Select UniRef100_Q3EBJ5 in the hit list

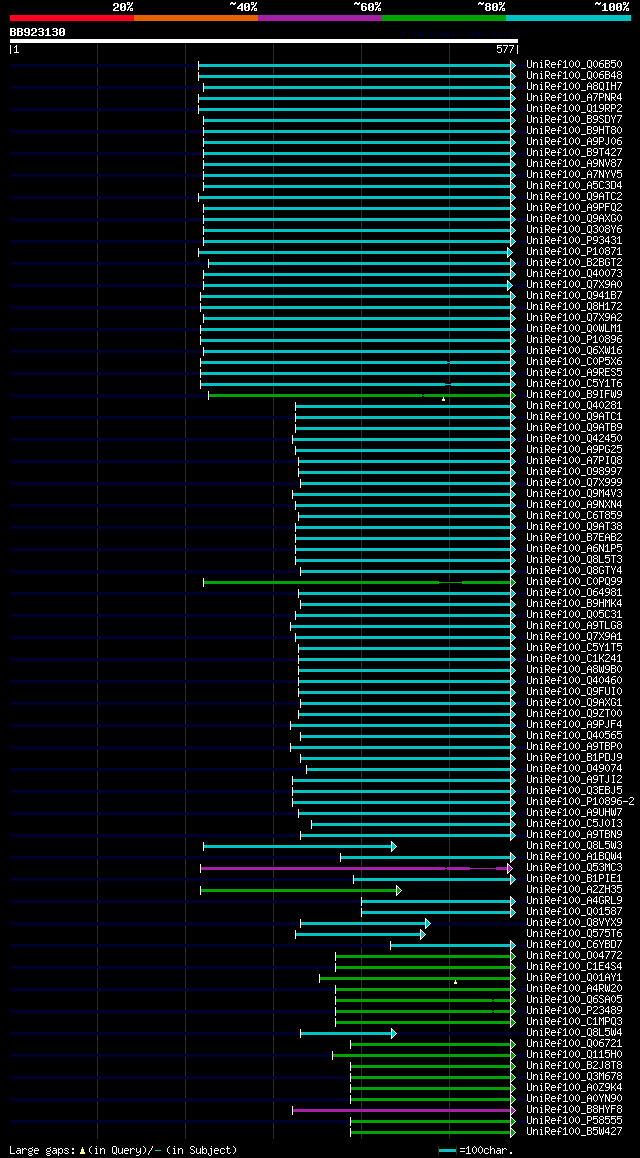coord(574,791)
